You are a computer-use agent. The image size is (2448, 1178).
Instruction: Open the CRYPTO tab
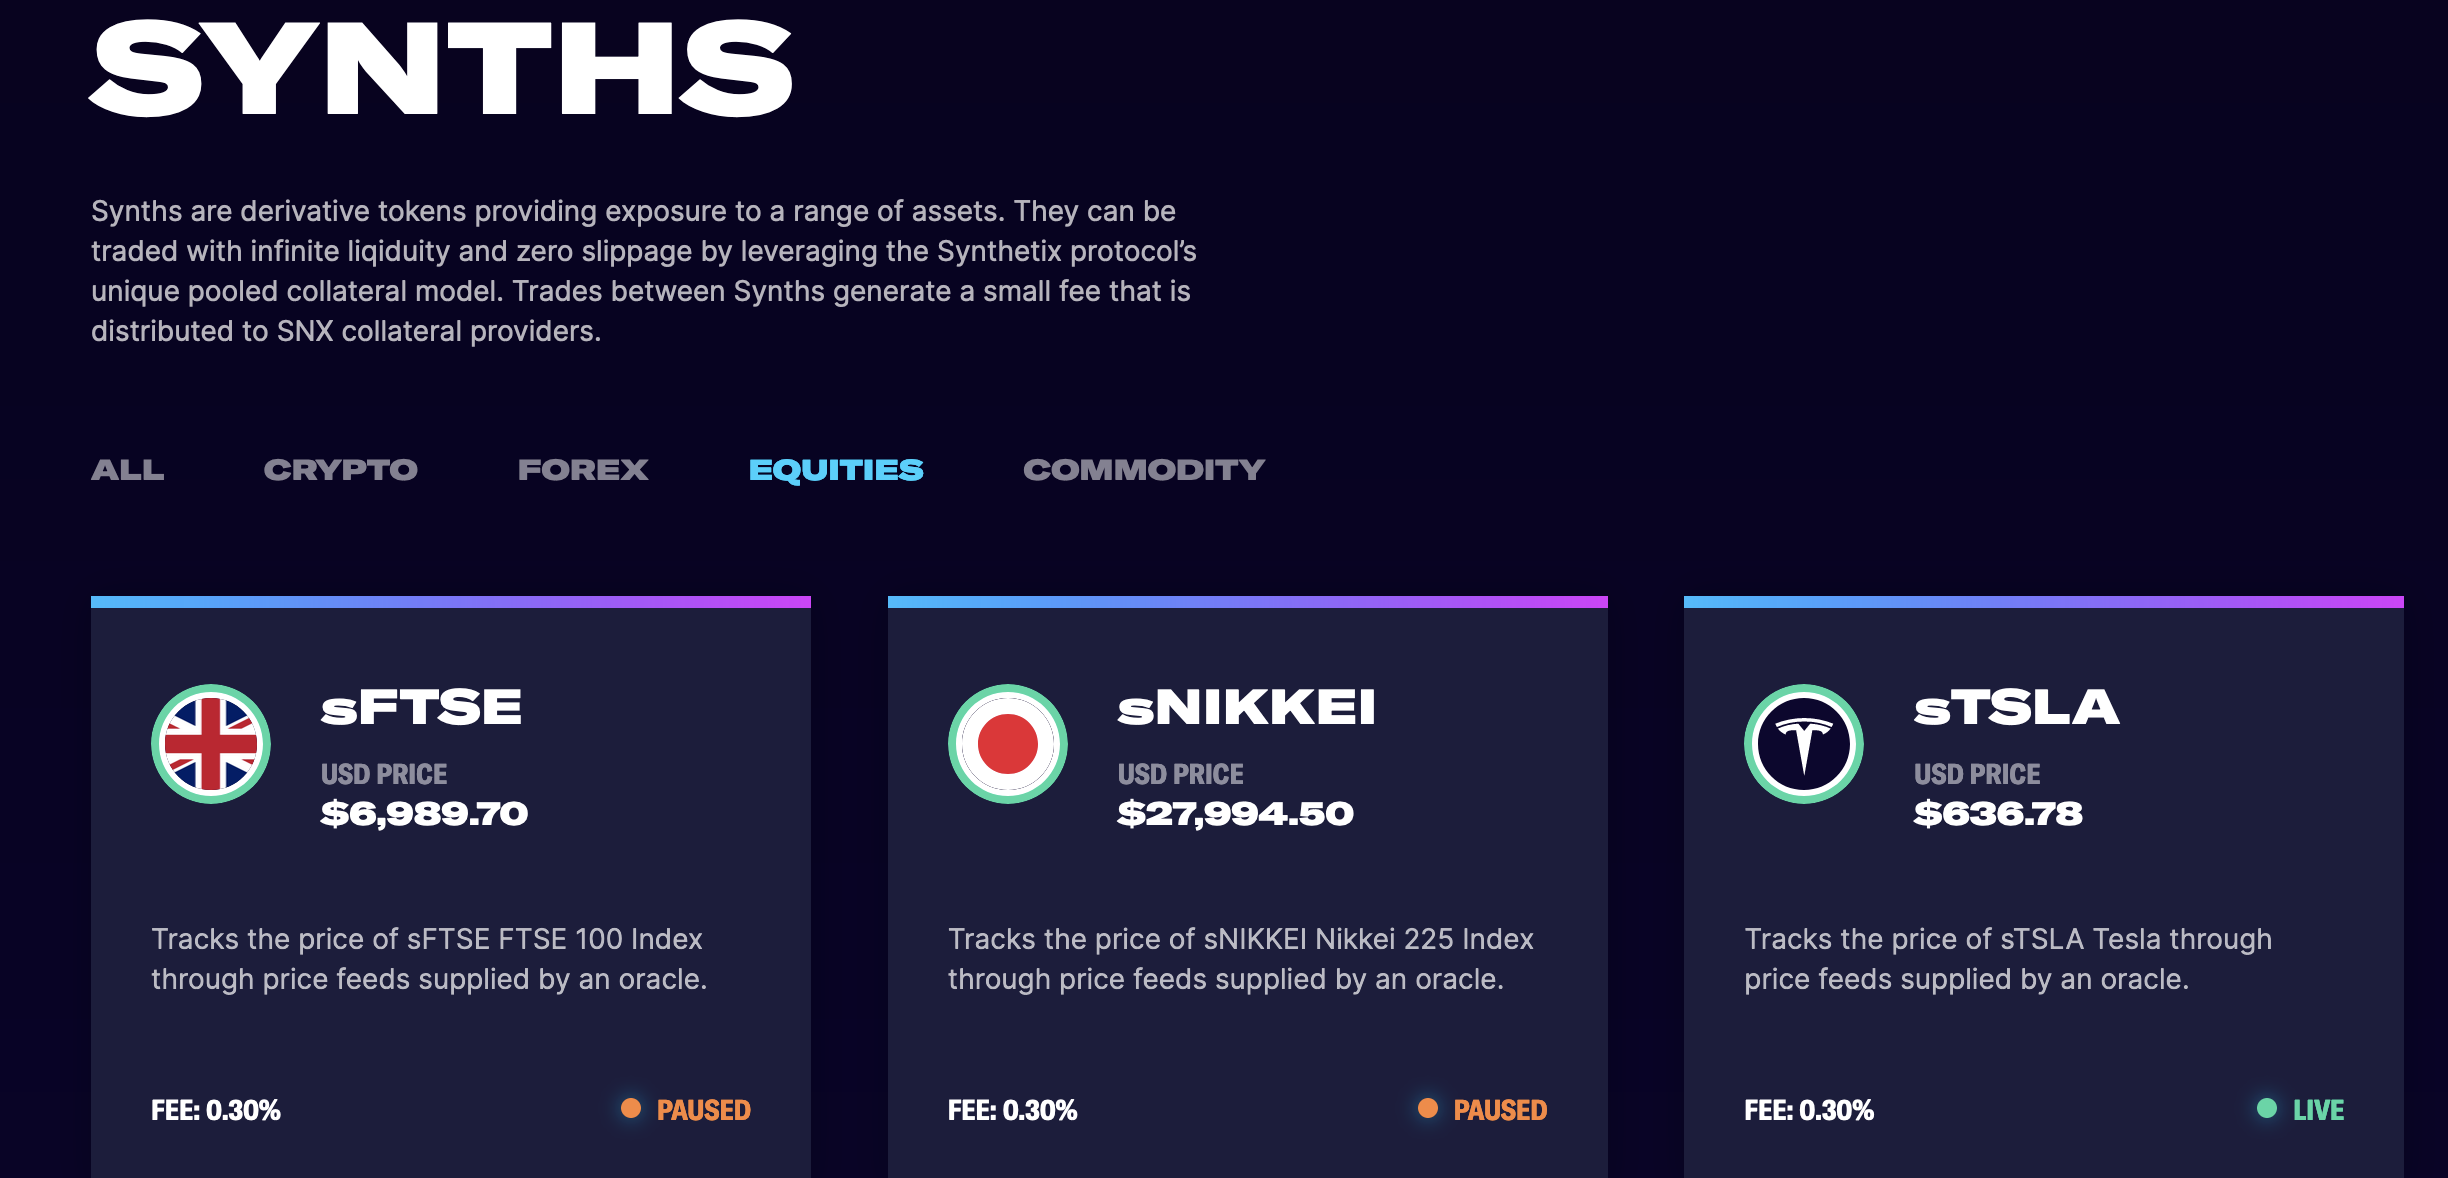coord(340,470)
